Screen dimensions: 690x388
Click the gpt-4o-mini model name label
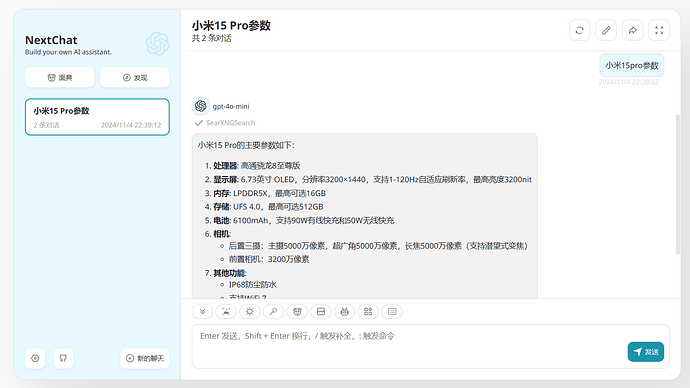[x=231, y=106]
